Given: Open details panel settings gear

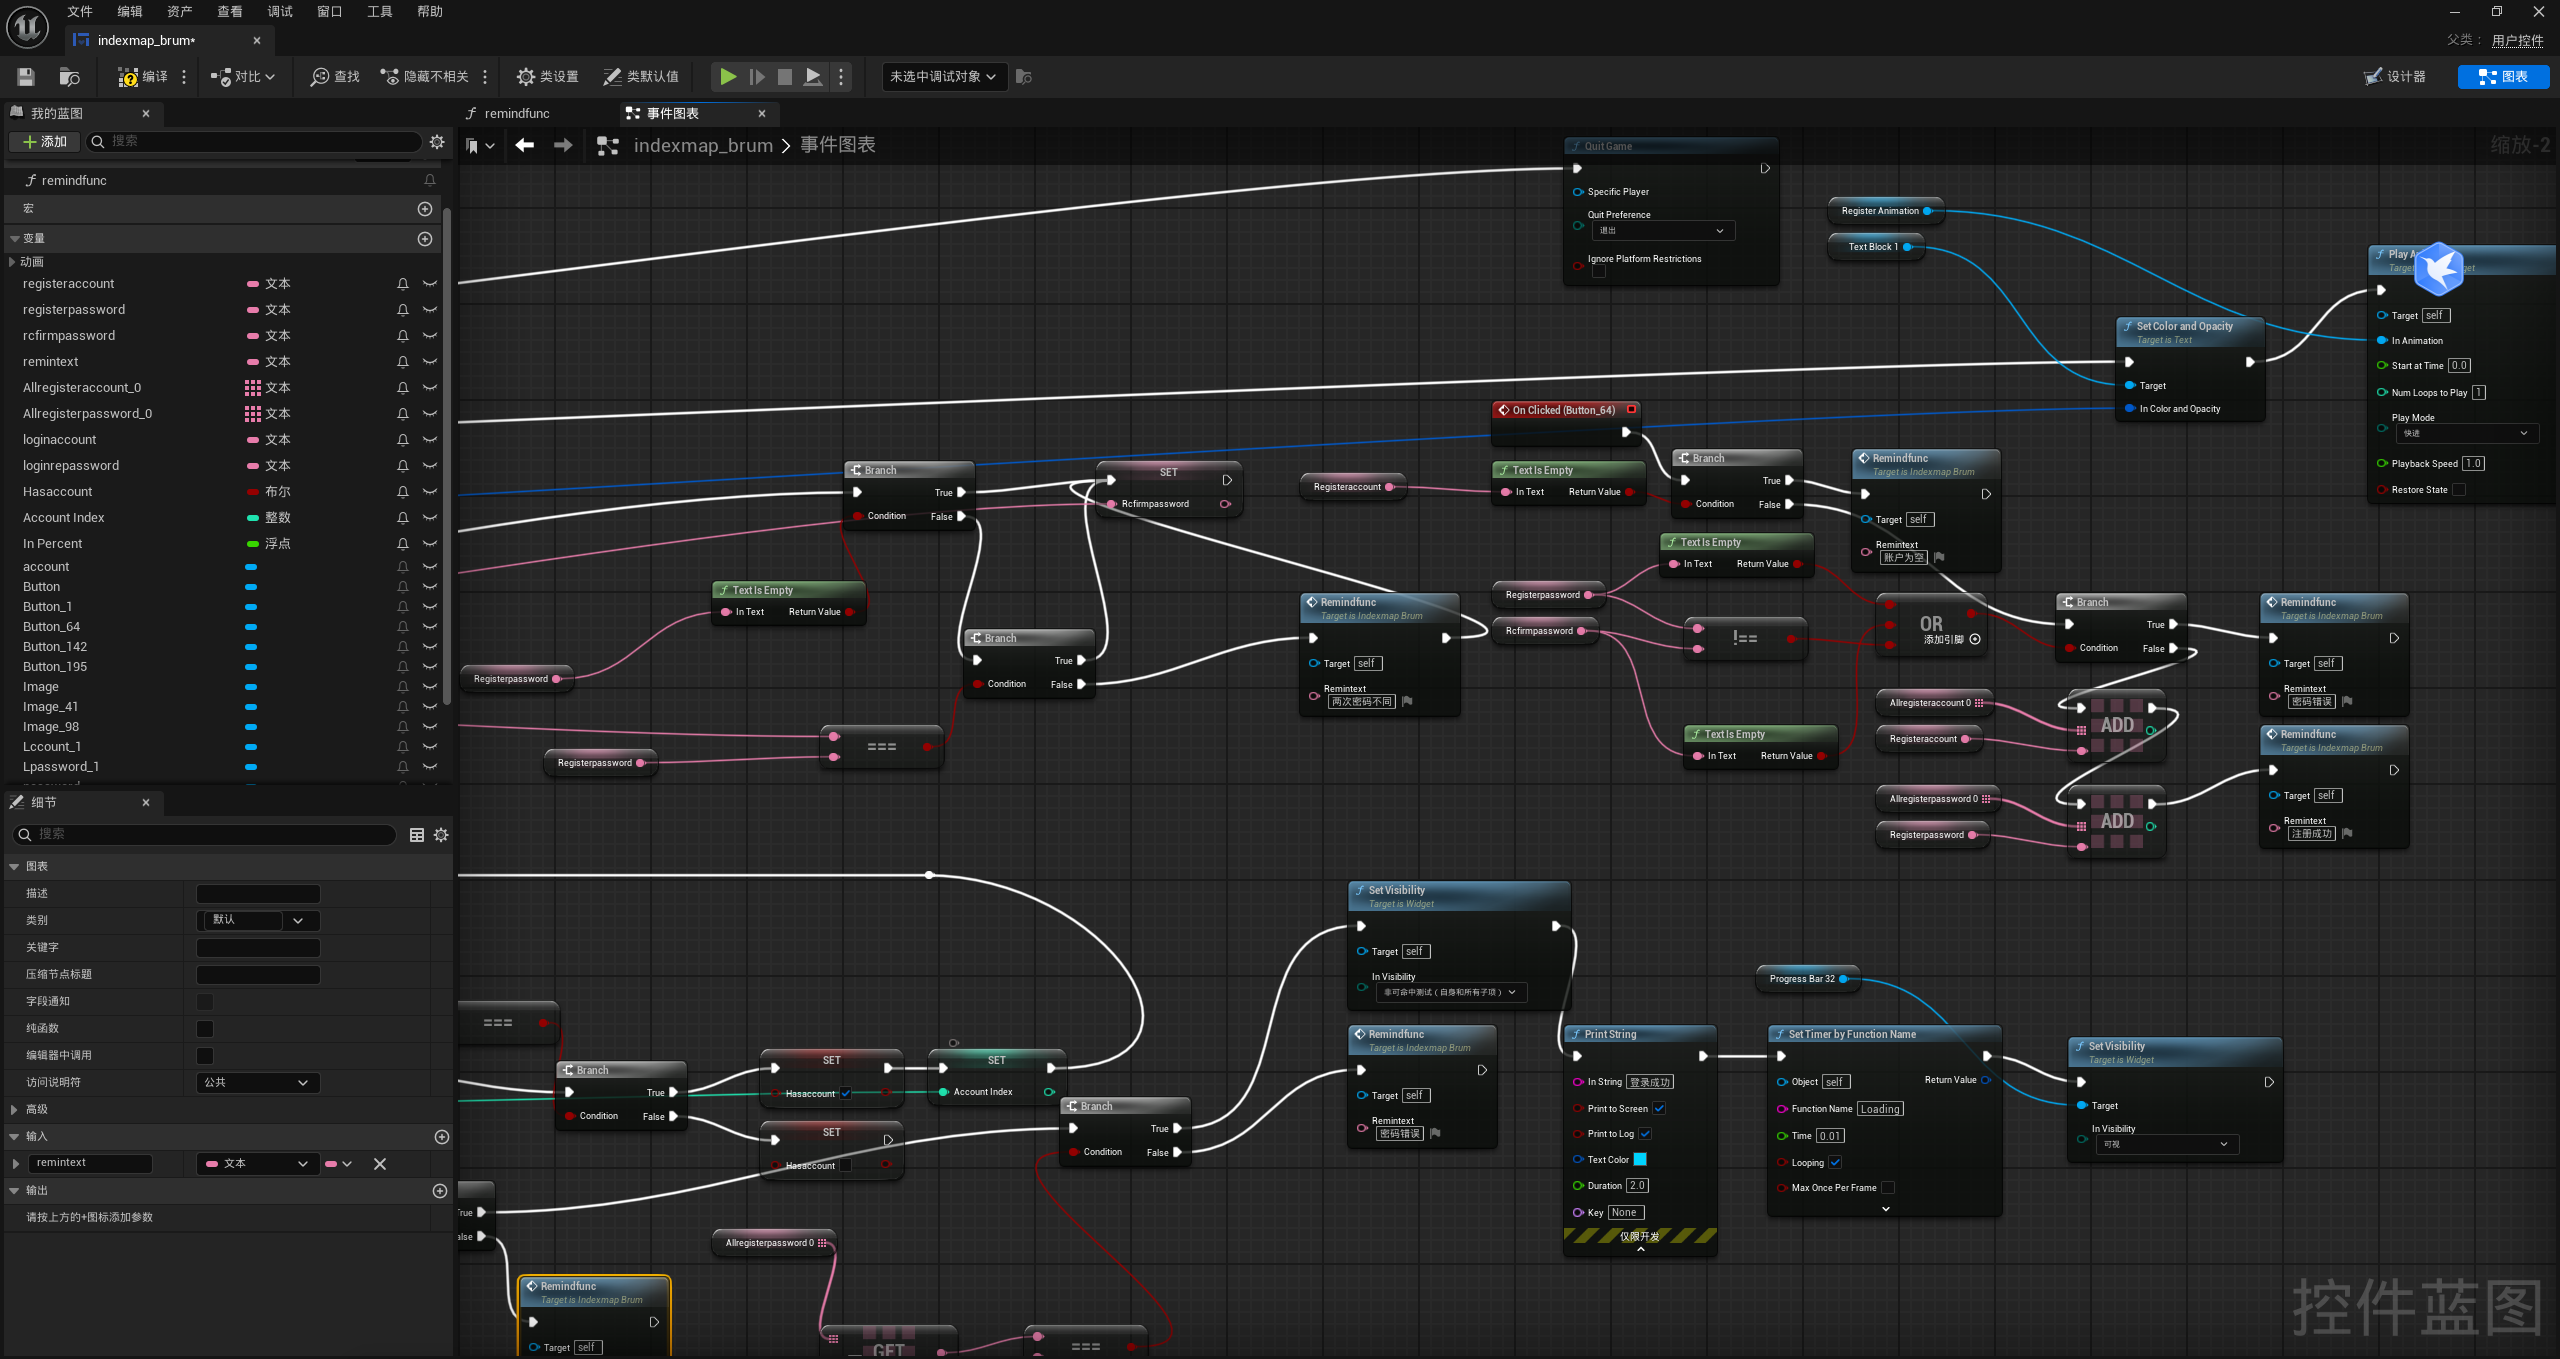Looking at the screenshot, I should (441, 835).
